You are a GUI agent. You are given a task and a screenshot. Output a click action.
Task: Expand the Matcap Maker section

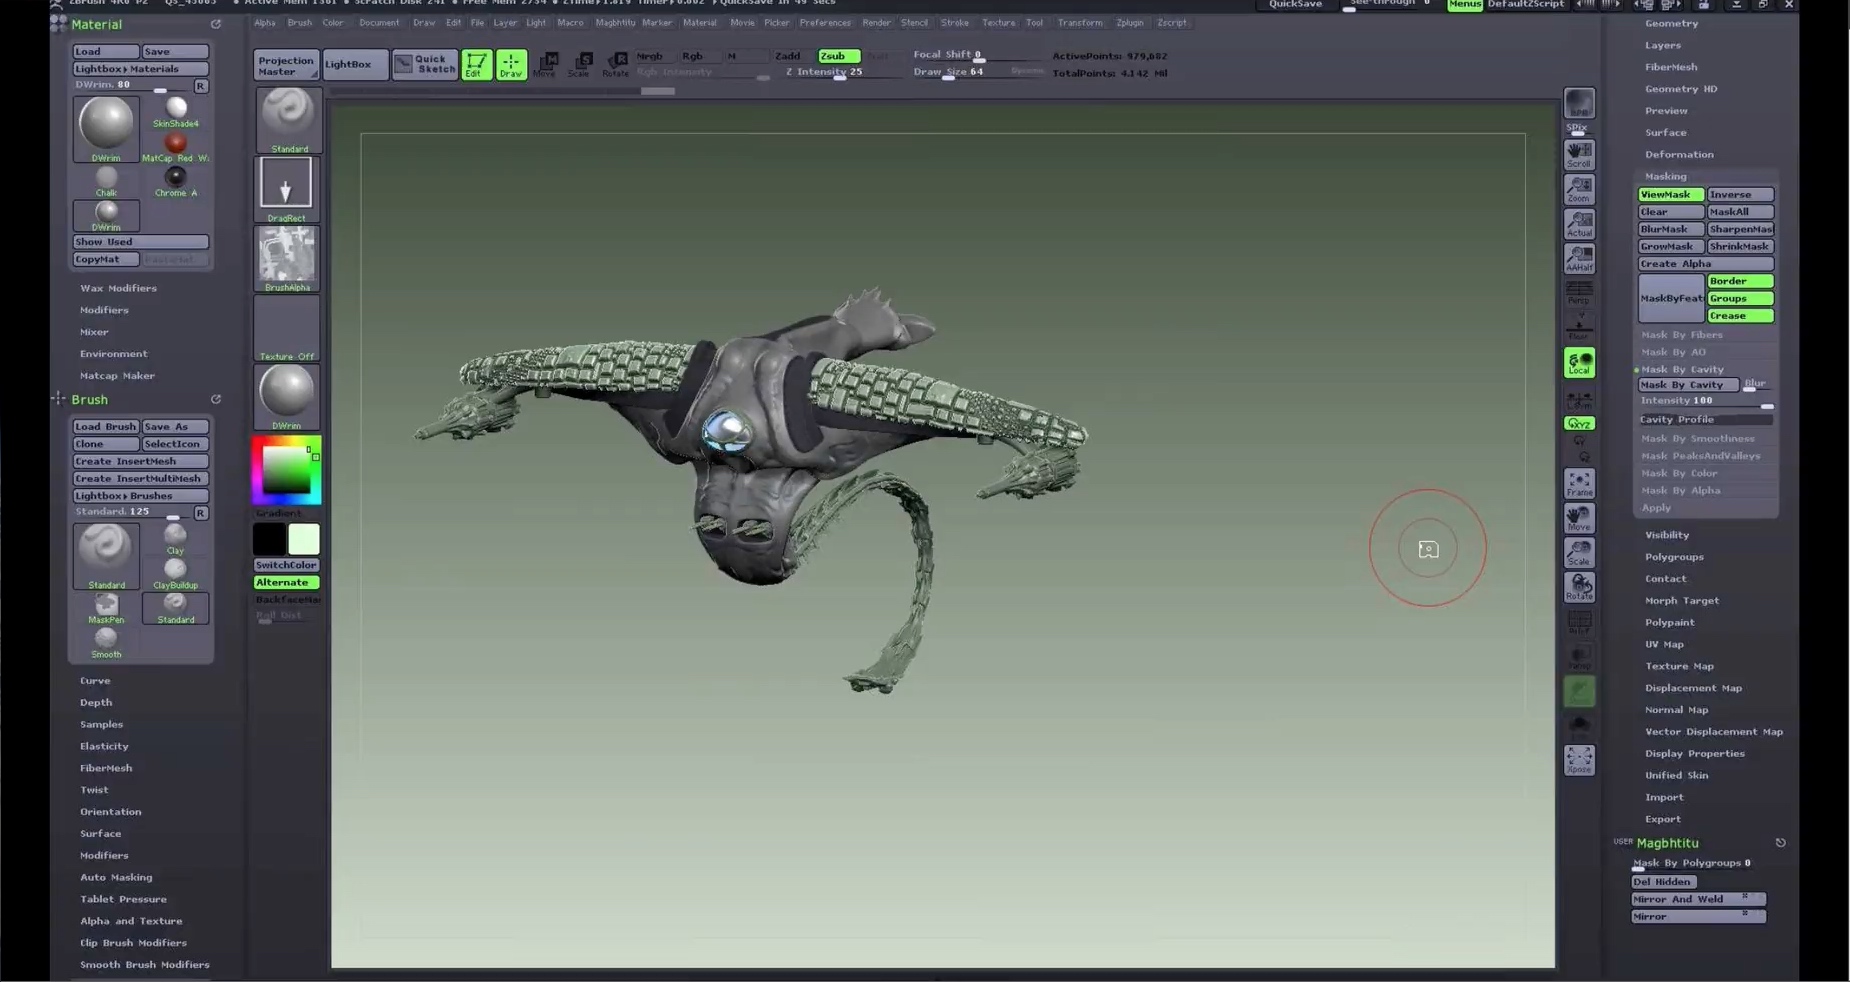pyautogui.click(x=117, y=376)
